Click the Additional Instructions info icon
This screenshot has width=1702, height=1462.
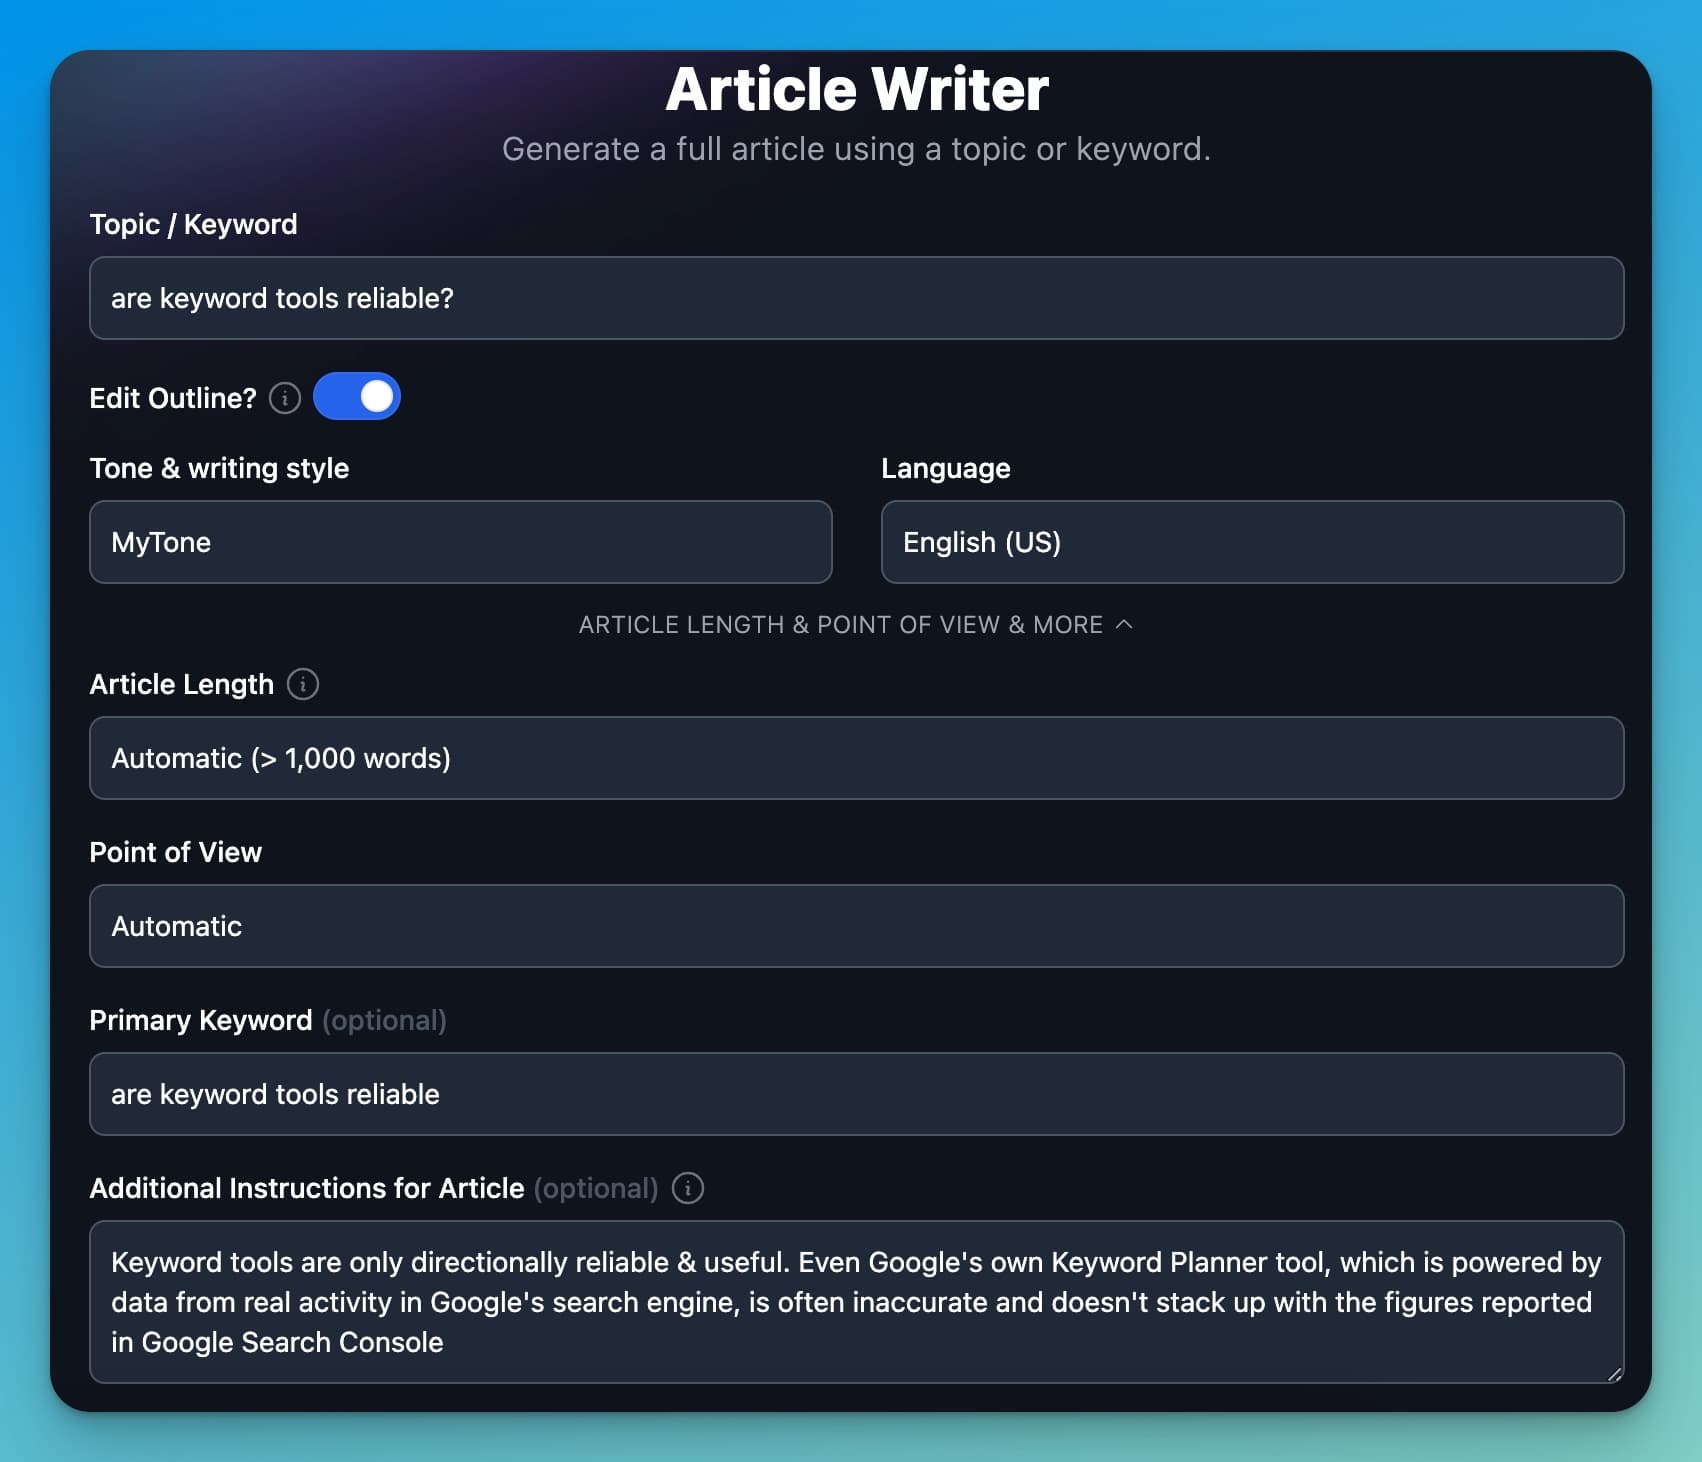pos(687,1189)
